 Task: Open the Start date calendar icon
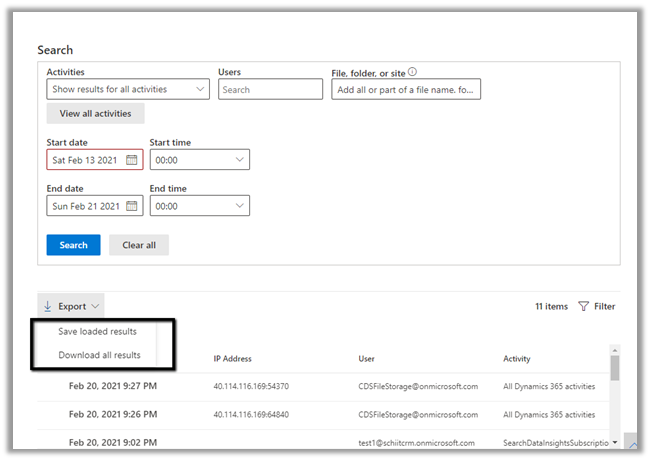[132, 160]
